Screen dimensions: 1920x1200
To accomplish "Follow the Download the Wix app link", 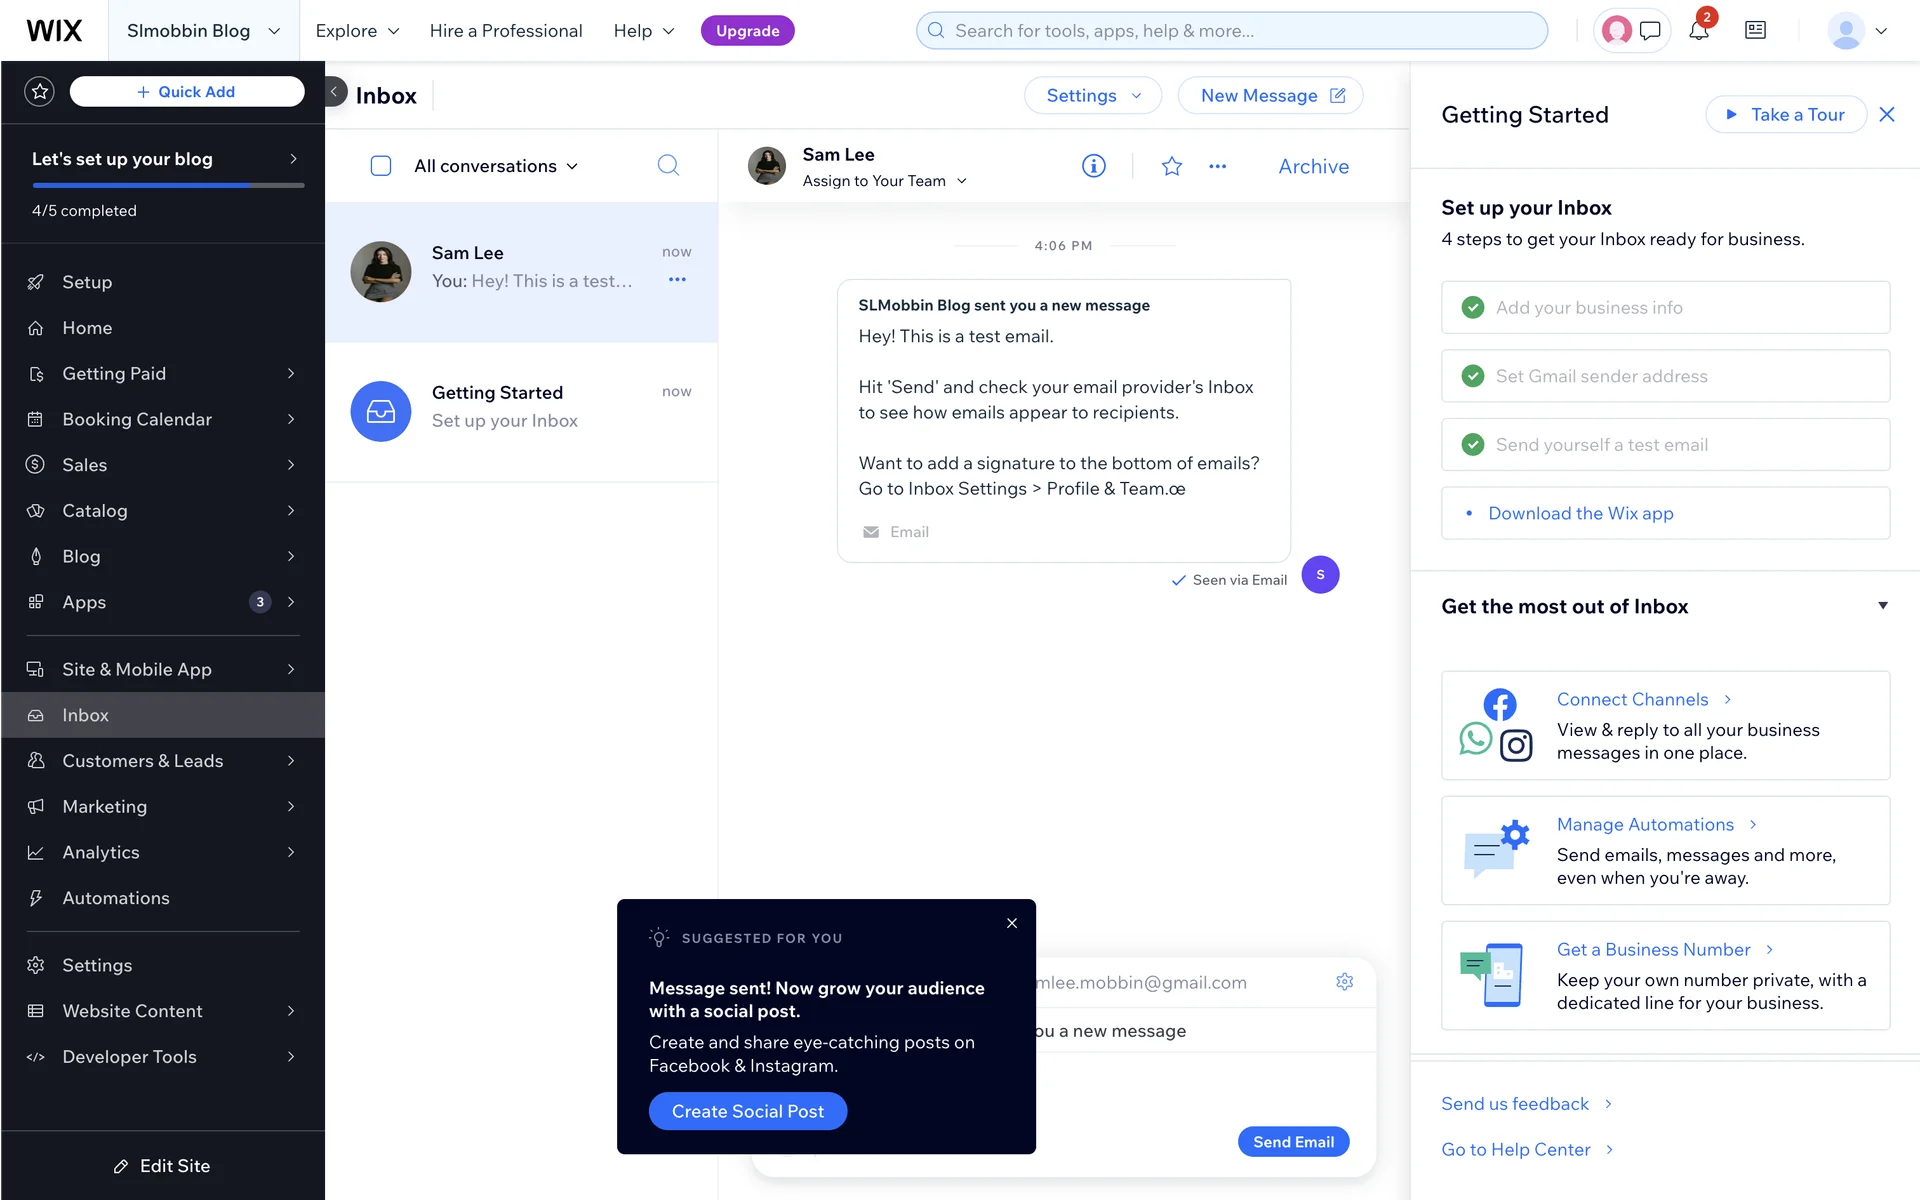I will coord(1580,513).
